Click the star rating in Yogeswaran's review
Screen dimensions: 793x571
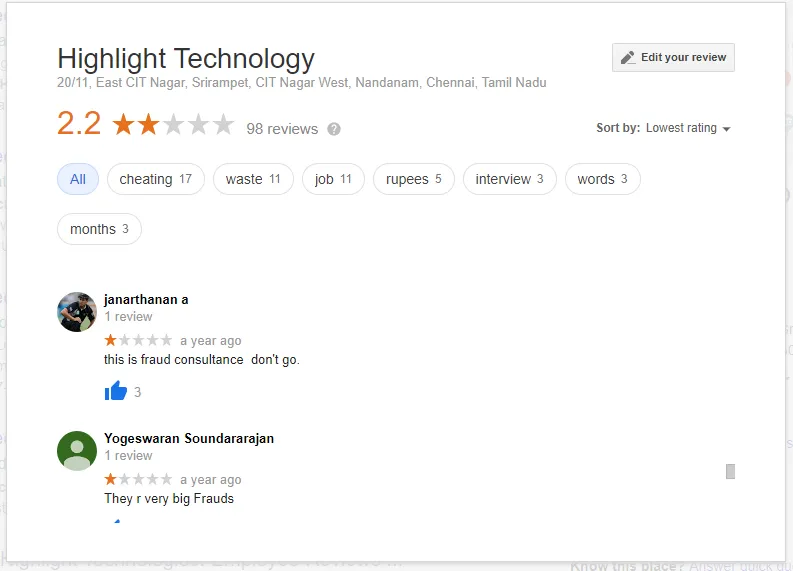point(138,479)
